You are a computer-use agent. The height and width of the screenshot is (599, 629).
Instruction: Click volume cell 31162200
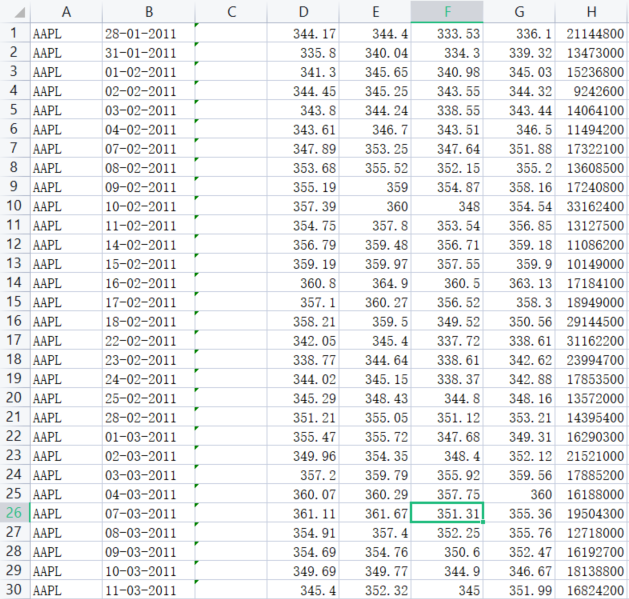click(x=592, y=340)
